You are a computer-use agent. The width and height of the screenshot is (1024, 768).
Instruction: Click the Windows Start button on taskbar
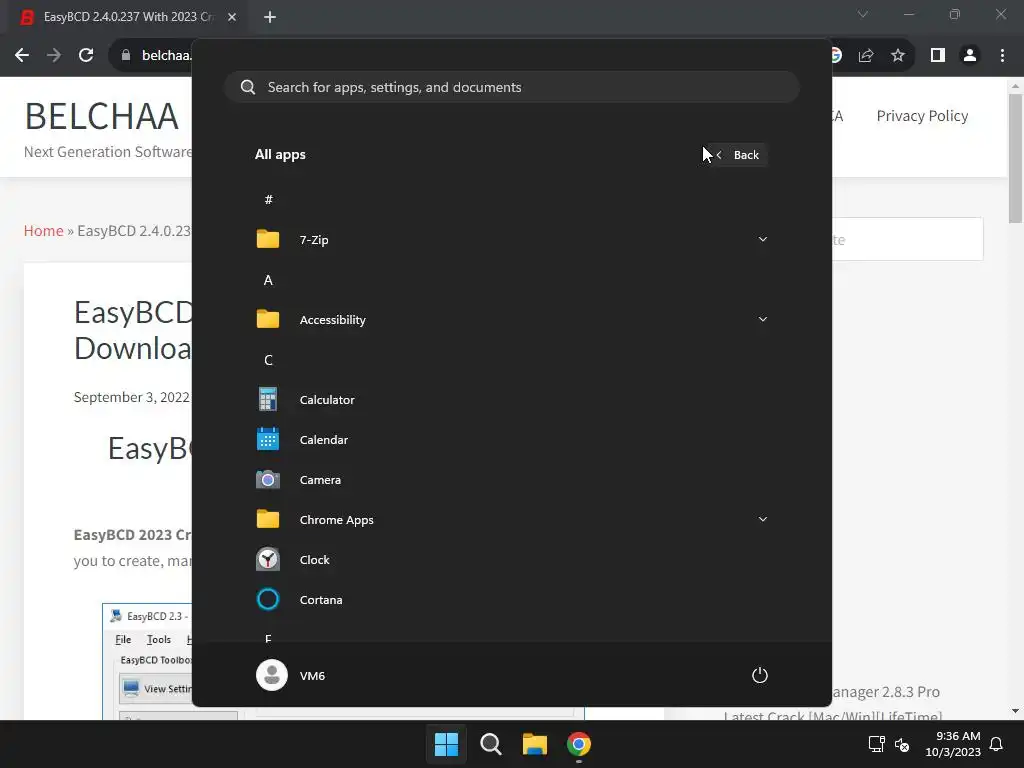[447, 744]
